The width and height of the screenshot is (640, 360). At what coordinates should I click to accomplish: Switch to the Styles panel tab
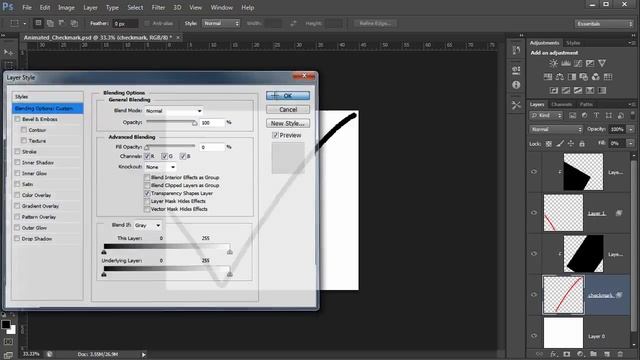(573, 43)
